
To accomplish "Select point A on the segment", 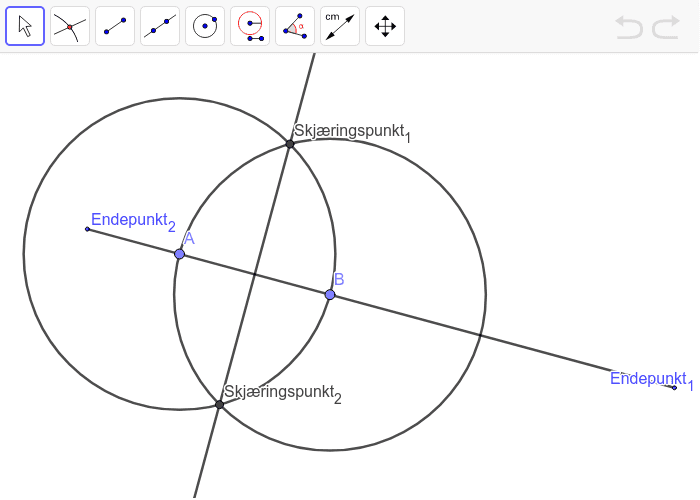I will (x=179, y=254).
